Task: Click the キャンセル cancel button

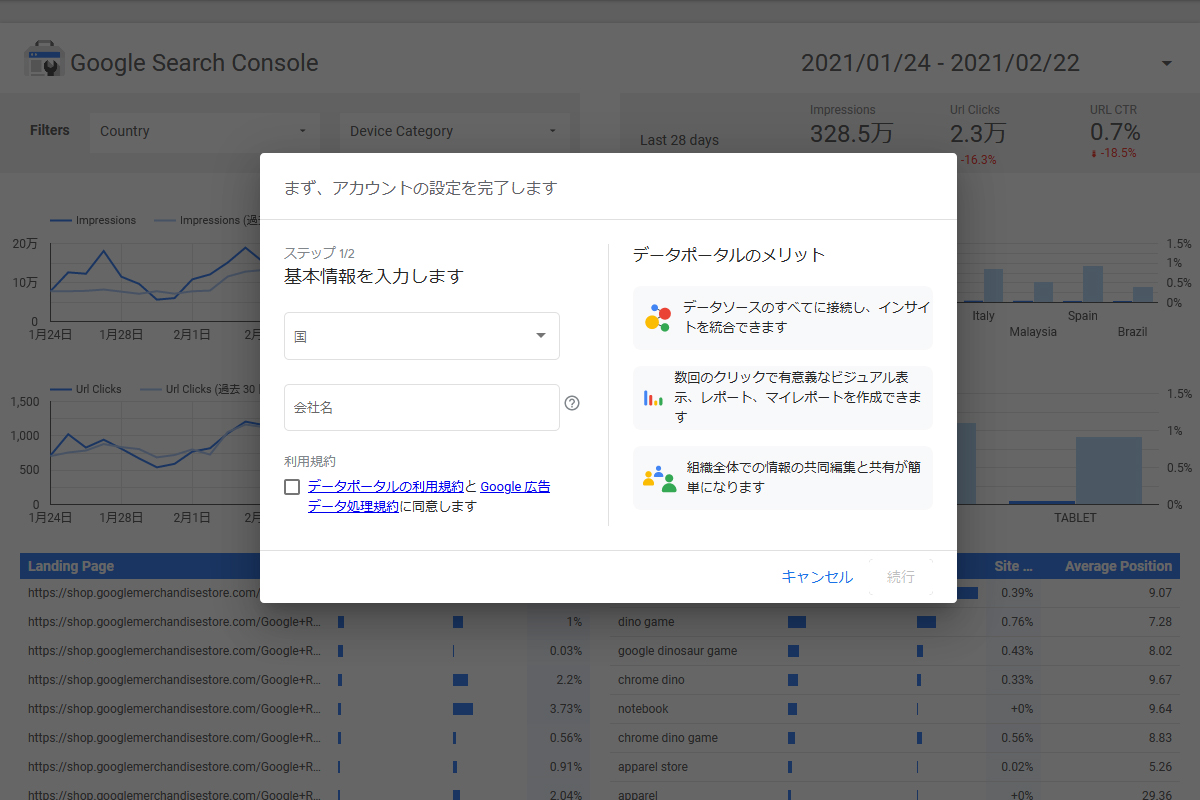Action: coord(817,577)
